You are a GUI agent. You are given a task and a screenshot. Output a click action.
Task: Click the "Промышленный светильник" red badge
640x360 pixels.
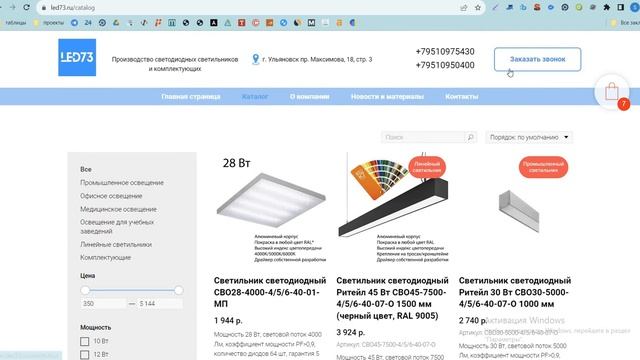click(543, 167)
